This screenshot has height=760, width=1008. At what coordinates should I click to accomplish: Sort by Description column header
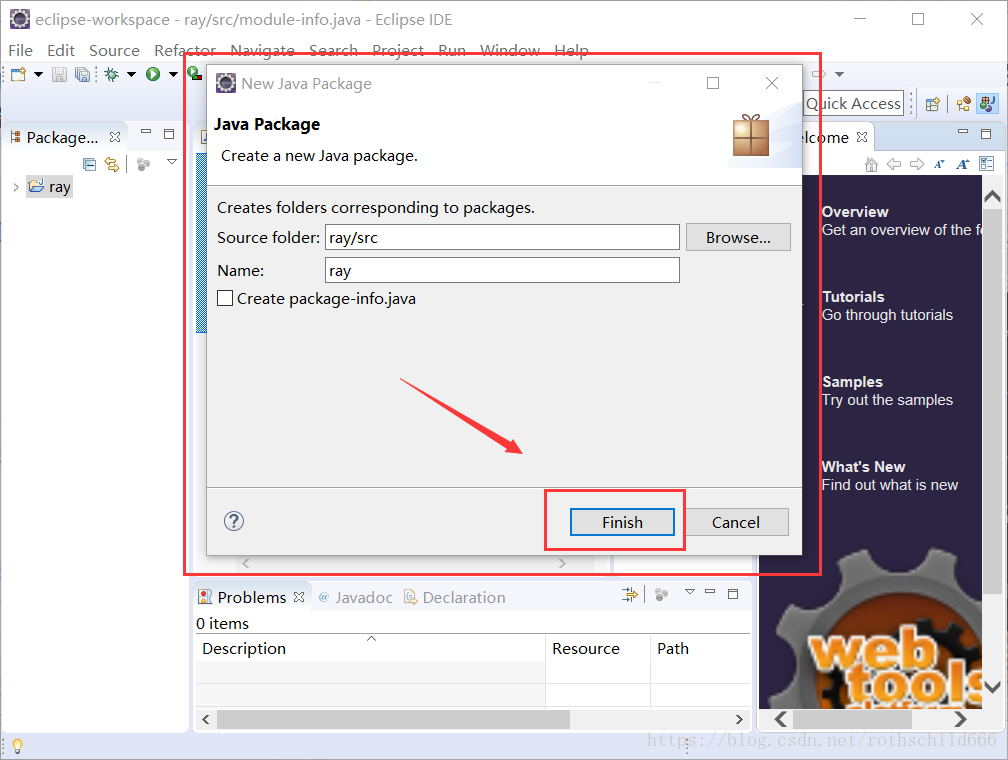[x=370, y=648]
